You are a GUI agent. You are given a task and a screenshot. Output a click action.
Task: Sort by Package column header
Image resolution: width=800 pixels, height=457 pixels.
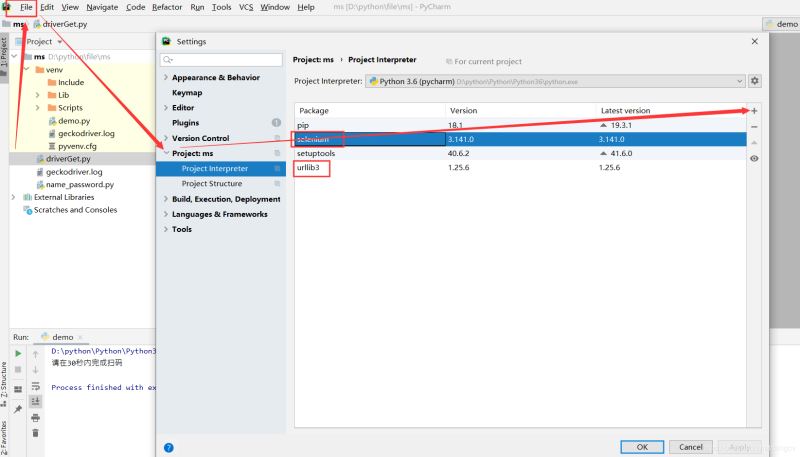(370, 111)
